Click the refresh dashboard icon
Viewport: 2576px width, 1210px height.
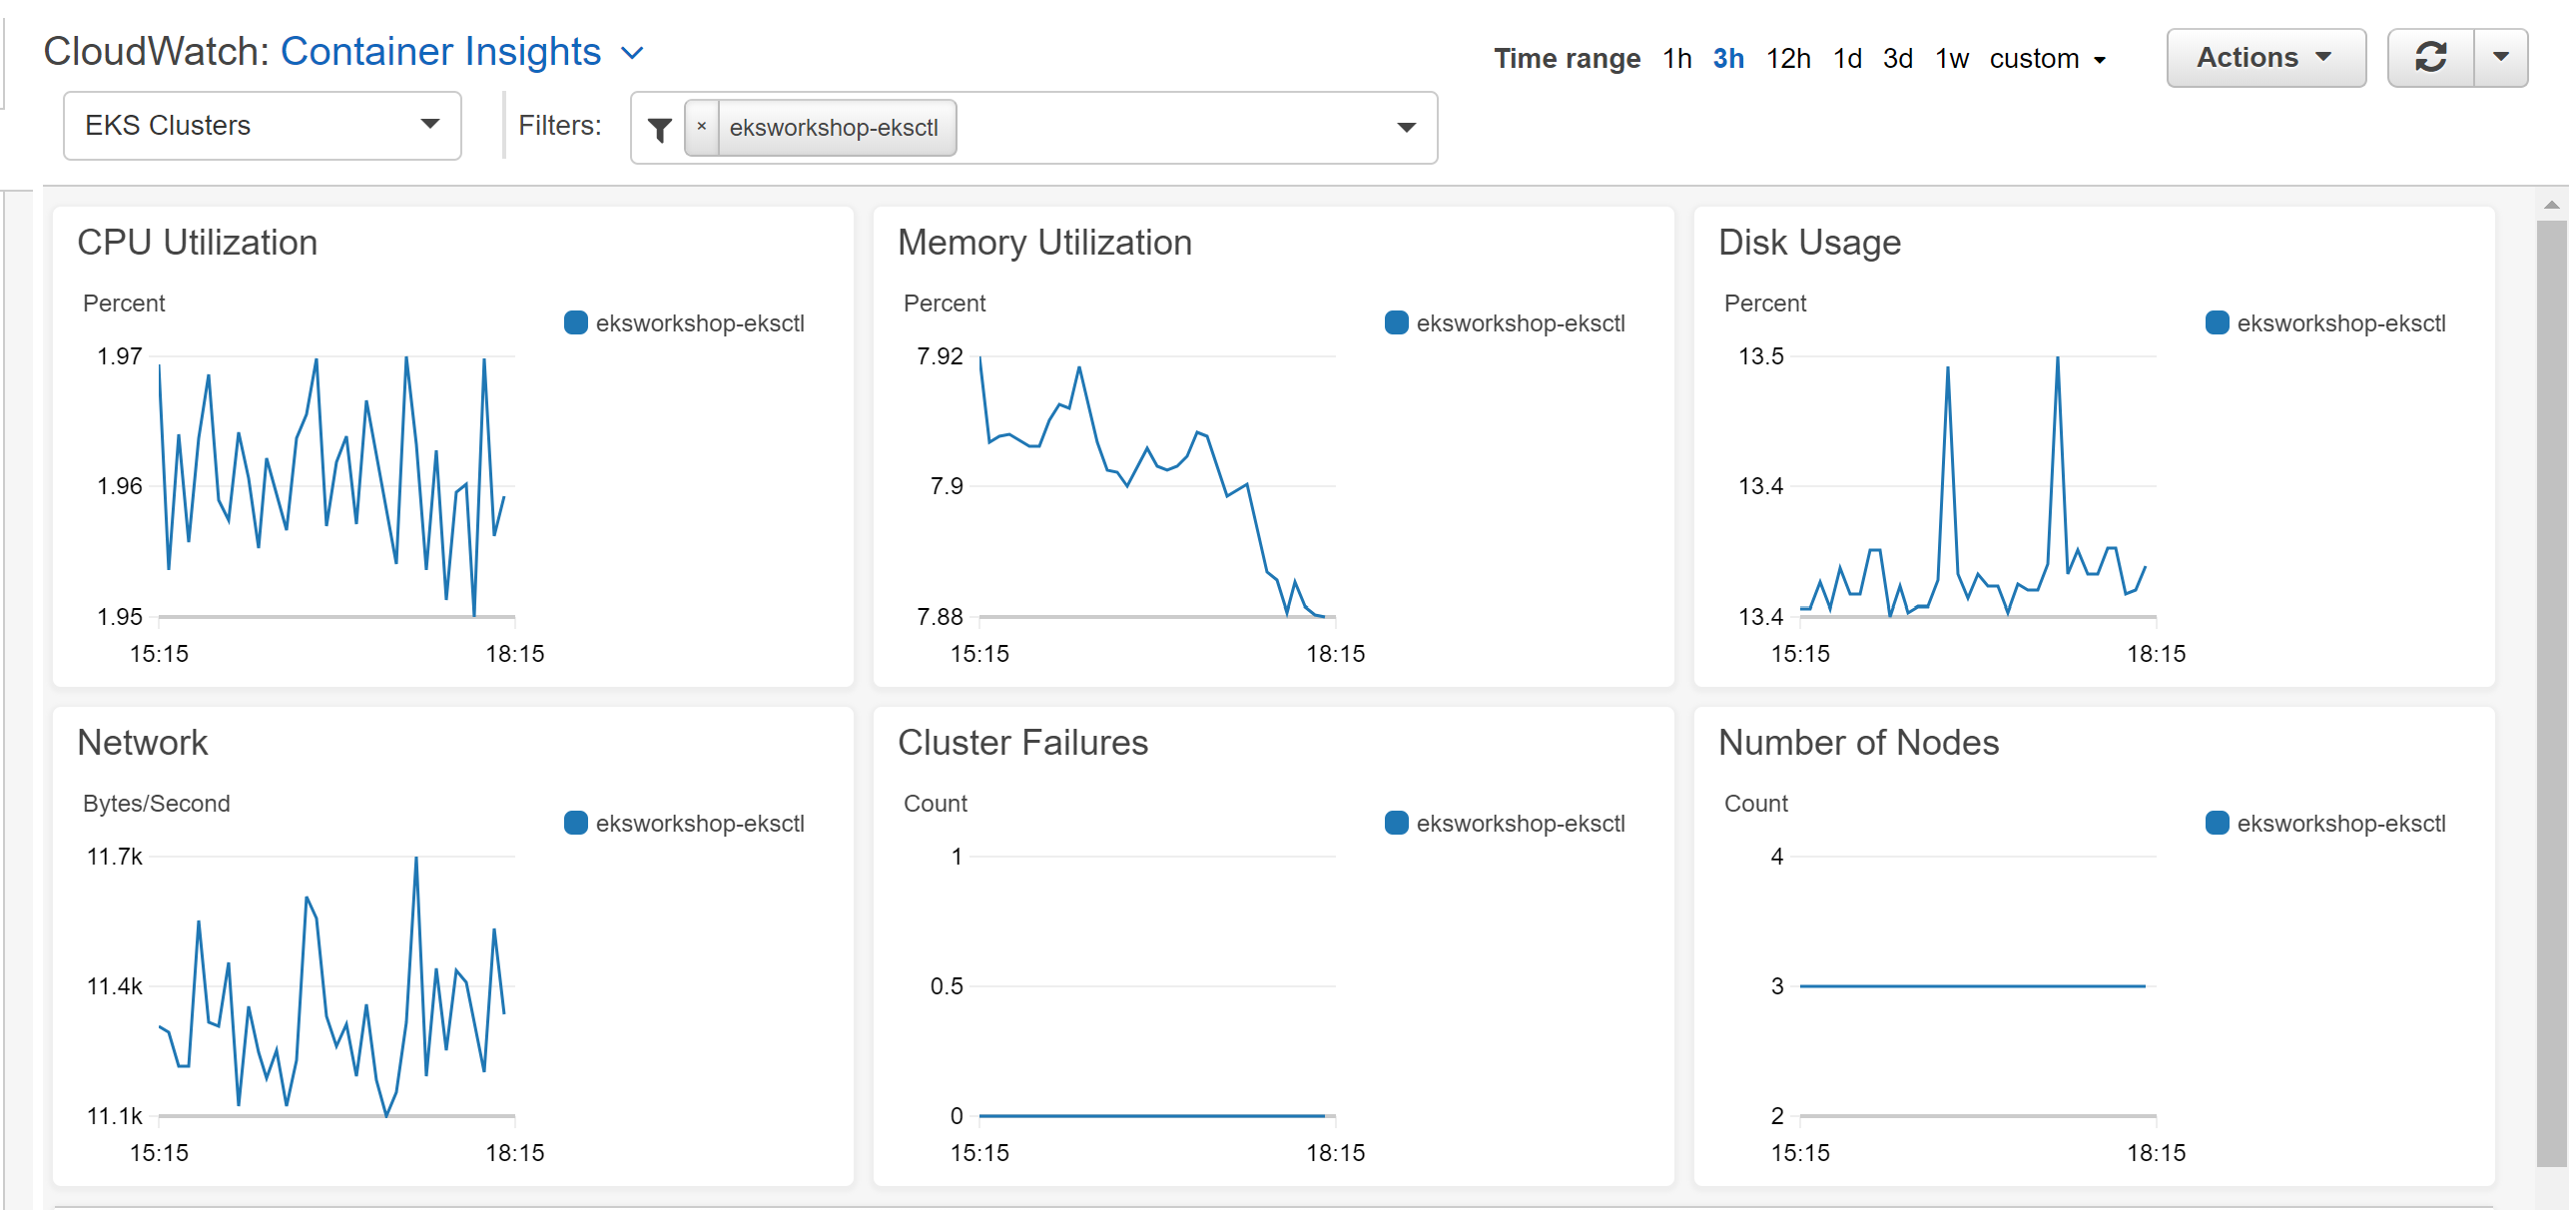(2431, 58)
